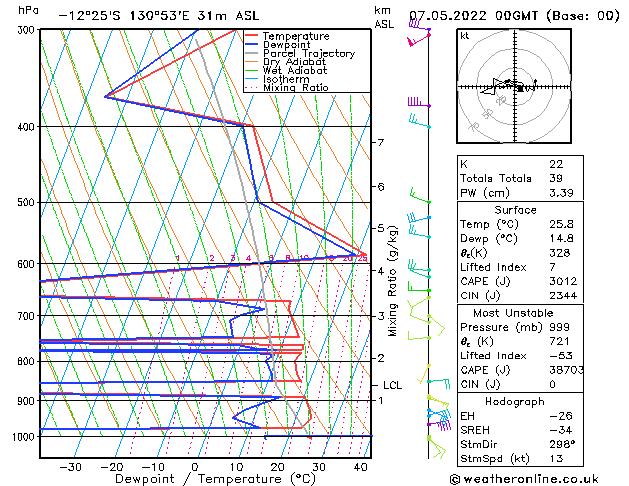Click the LCL label on the height axis
The height and width of the screenshot is (486, 629).
[392, 385]
